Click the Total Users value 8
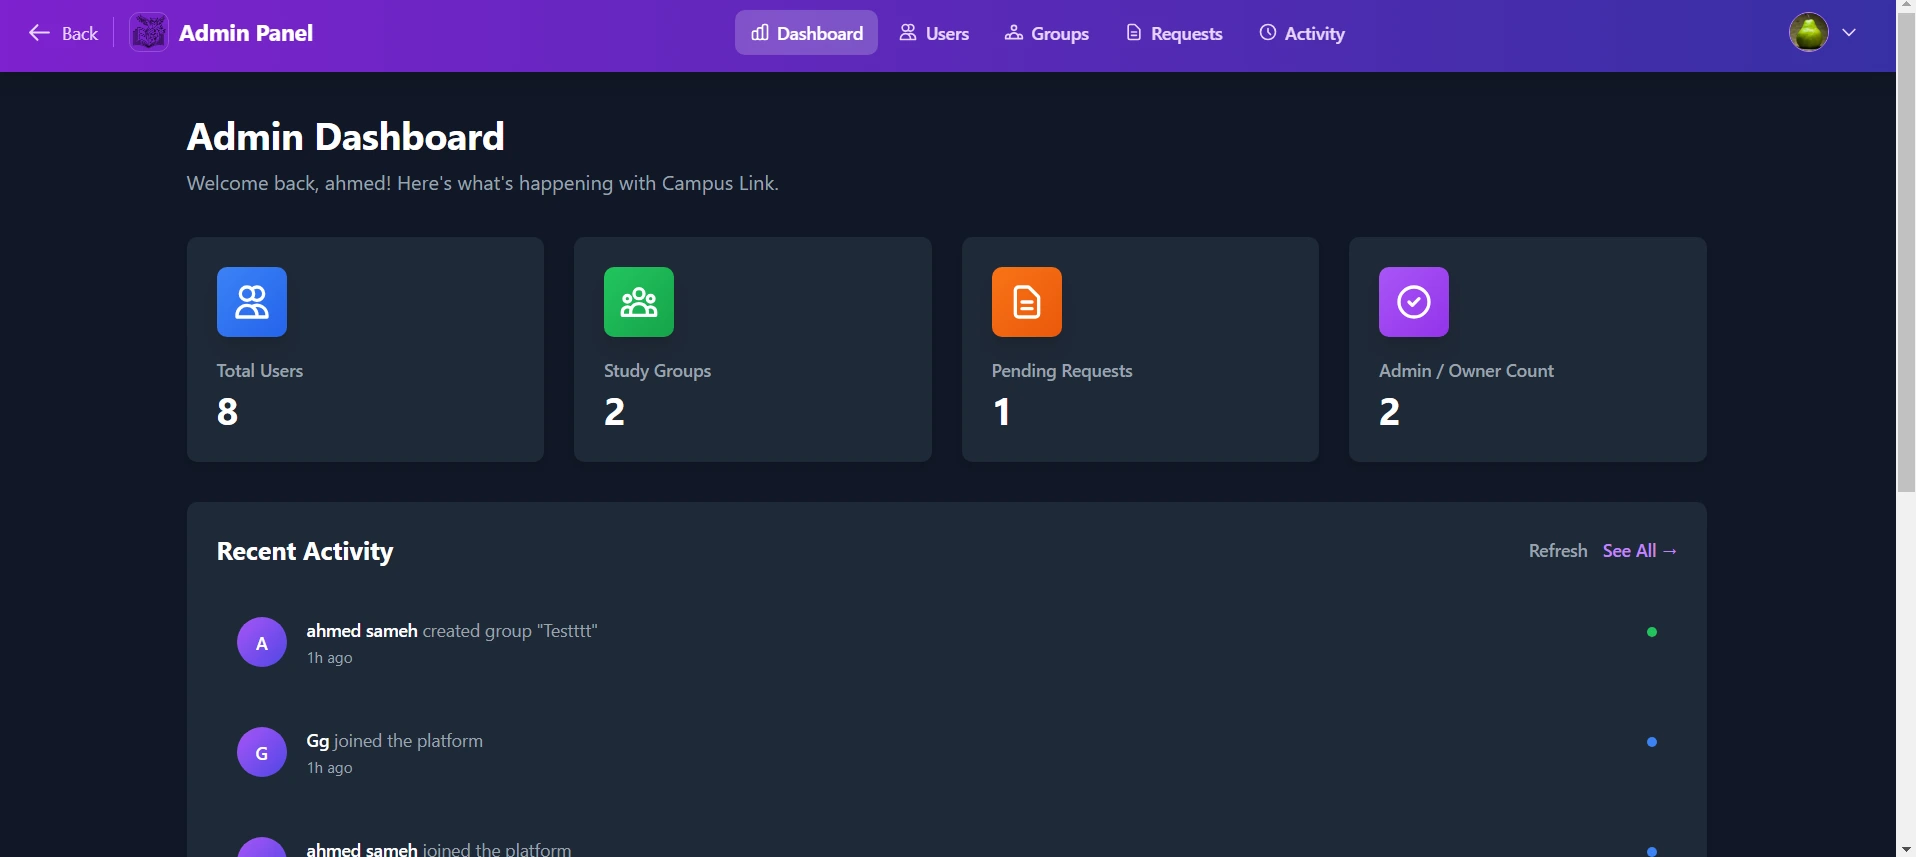Image resolution: width=1916 pixels, height=857 pixels. point(228,412)
